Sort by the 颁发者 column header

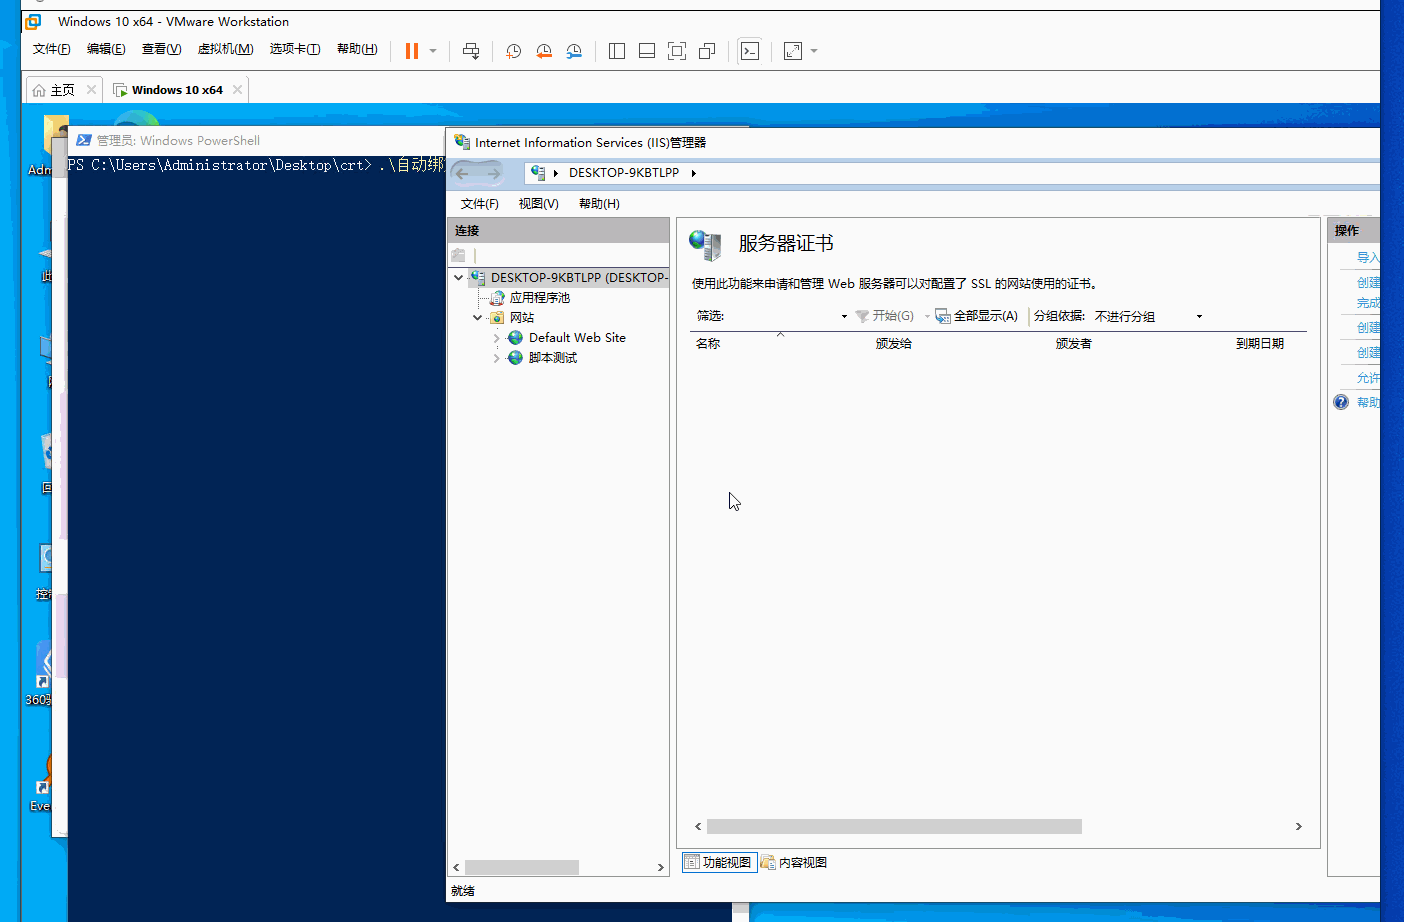click(x=1073, y=344)
